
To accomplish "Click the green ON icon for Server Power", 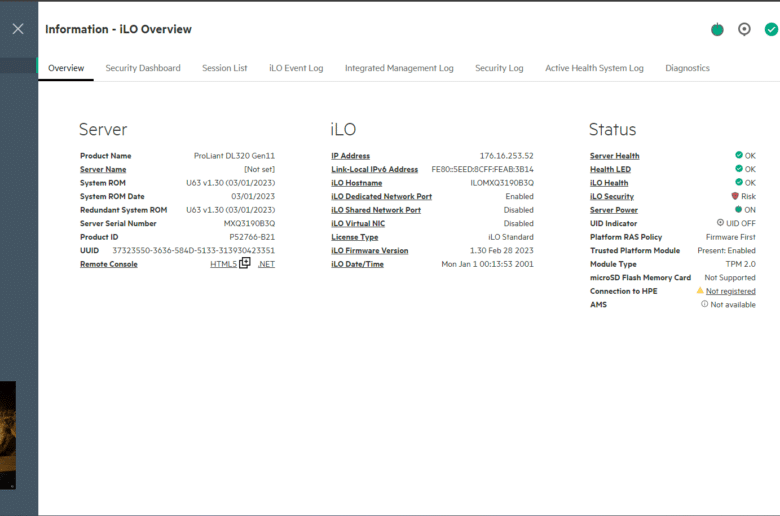I will (x=738, y=209).
